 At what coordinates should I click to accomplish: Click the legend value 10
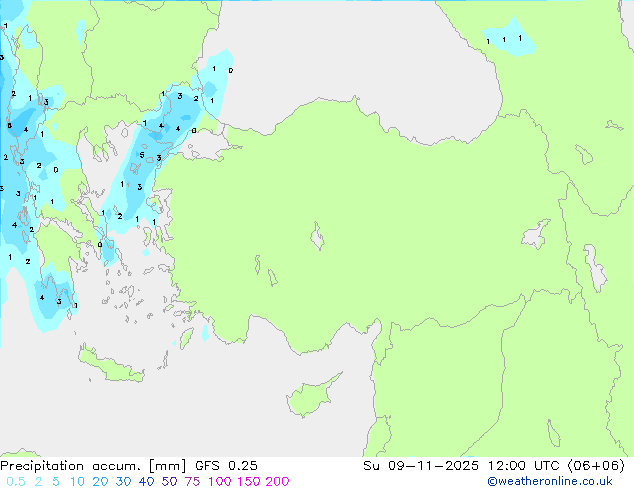click(77, 482)
